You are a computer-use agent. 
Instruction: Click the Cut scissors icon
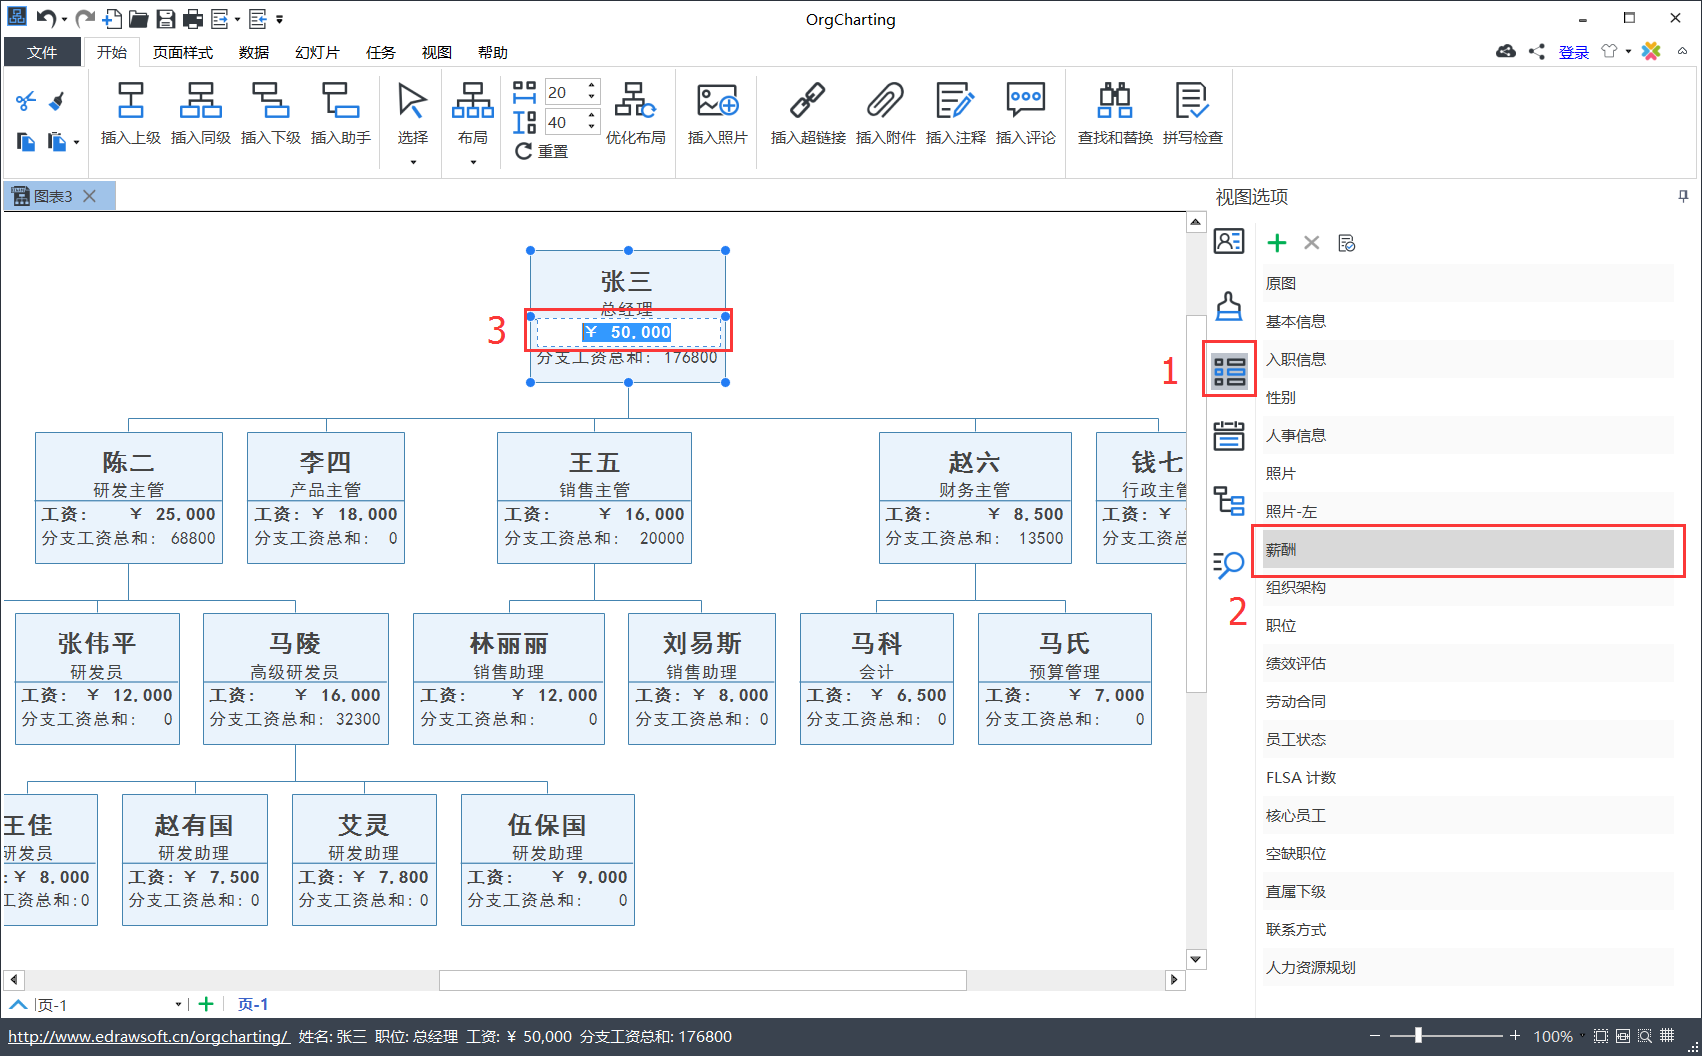26,101
